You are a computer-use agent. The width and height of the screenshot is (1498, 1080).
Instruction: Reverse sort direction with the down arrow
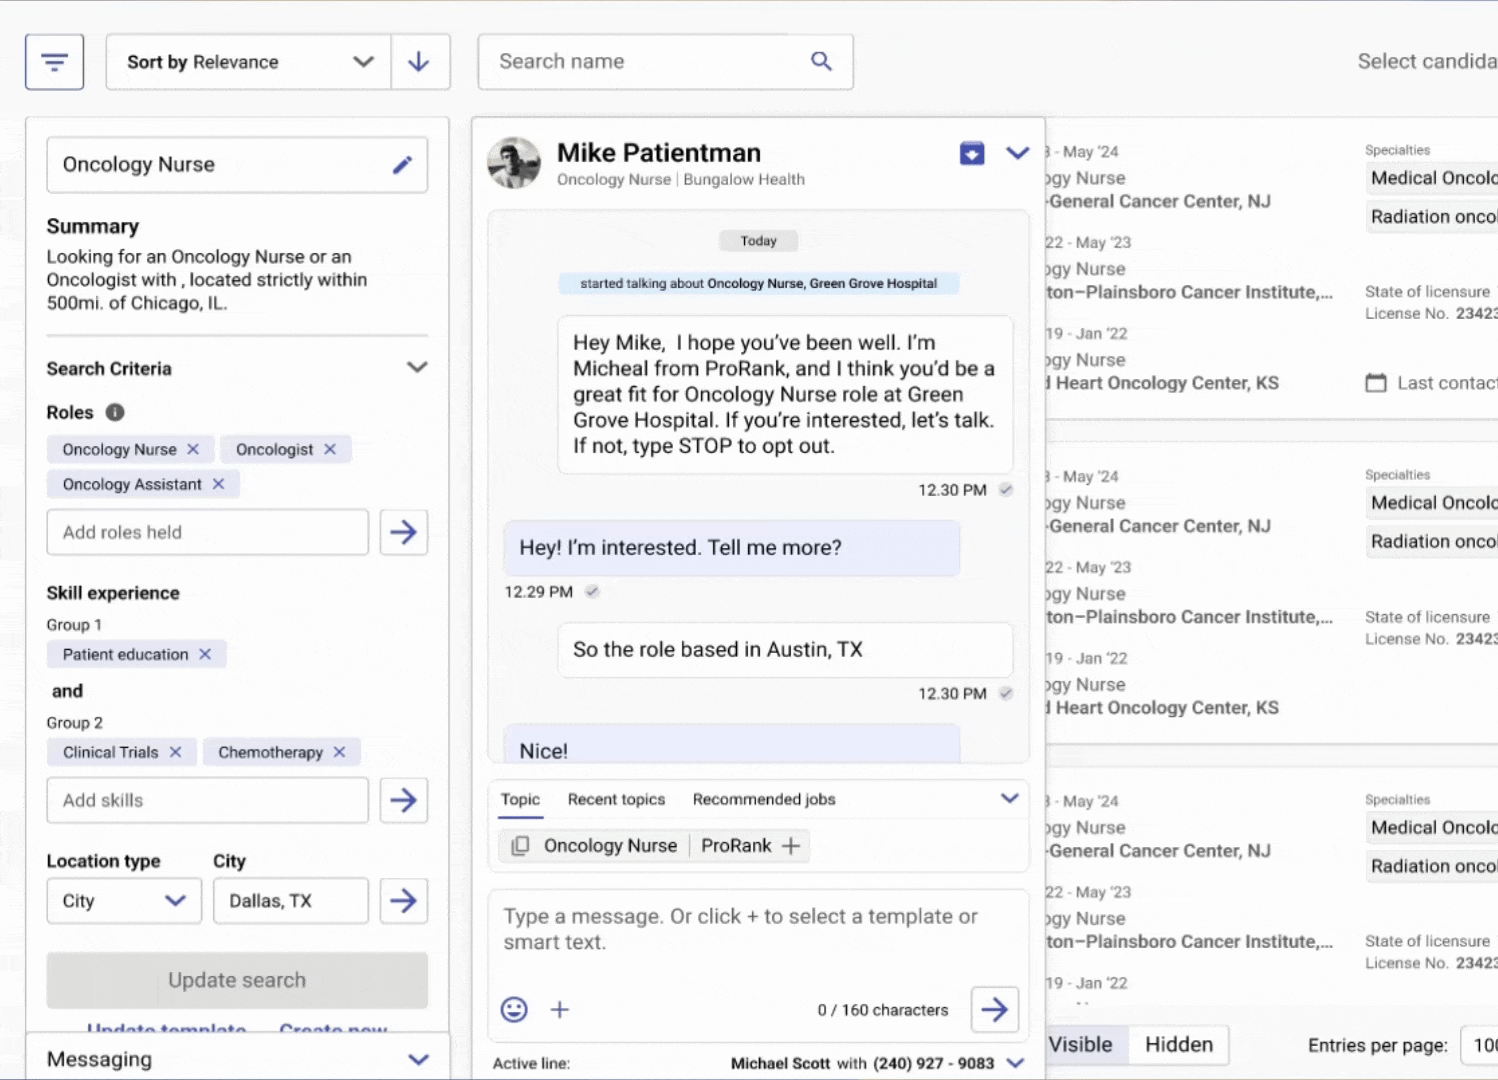point(419,62)
